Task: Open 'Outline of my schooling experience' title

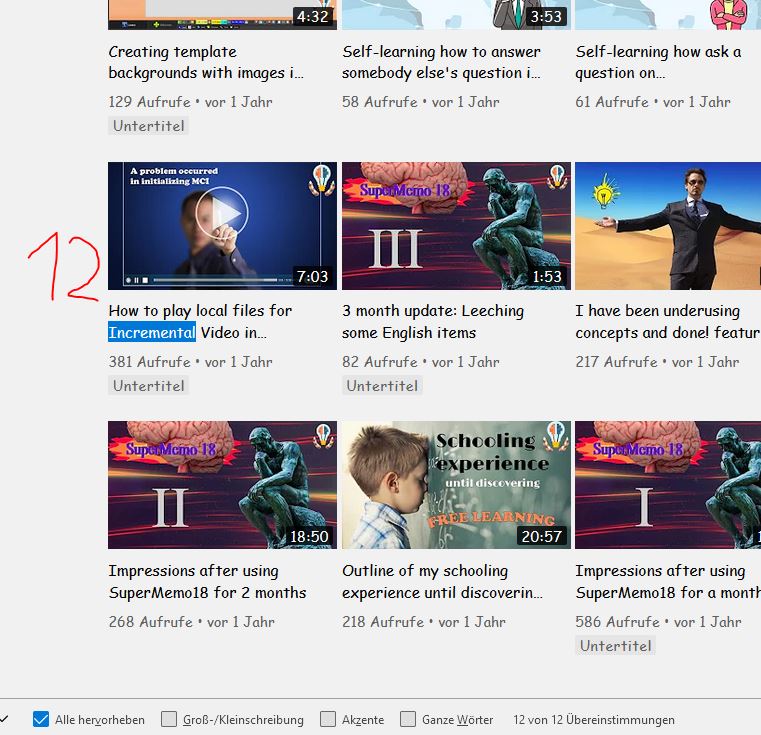Action: 442,581
